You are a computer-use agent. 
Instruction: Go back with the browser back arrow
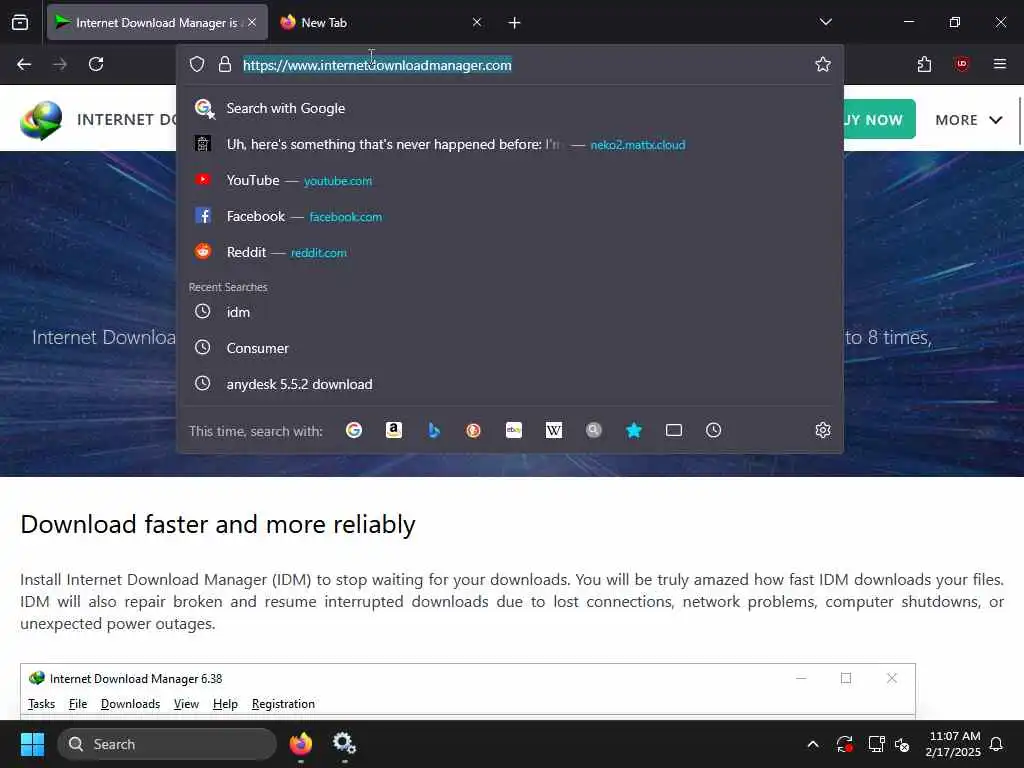pos(24,64)
